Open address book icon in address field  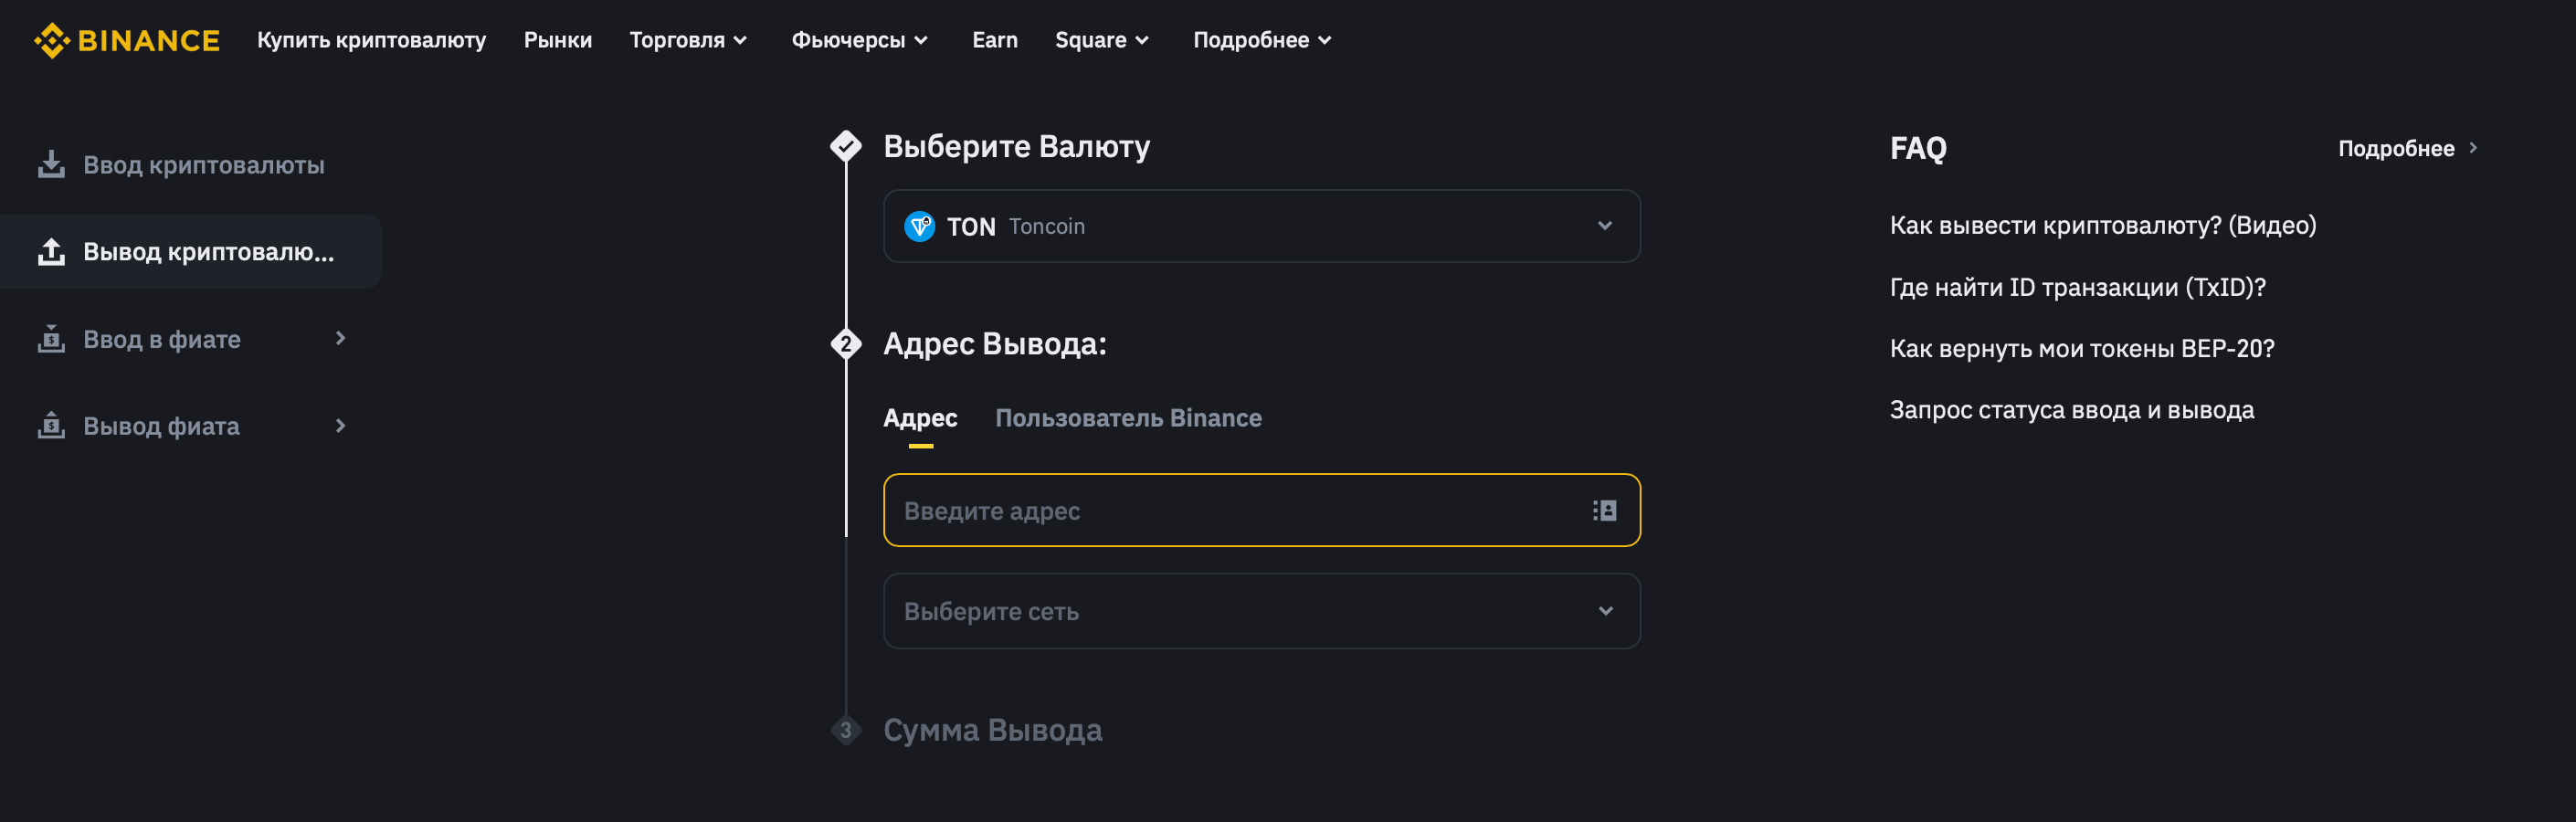1604,511
